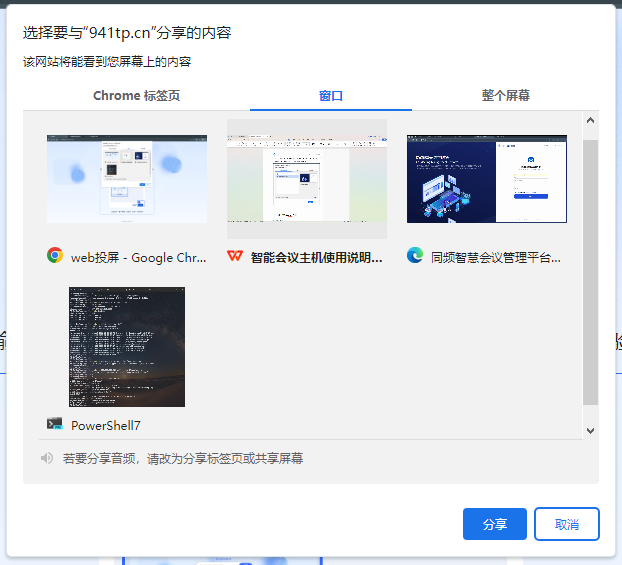This screenshot has width=622, height=565.
Task: Click the speaker icon beside the audio hint
Action: pyautogui.click(x=46, y=458)
